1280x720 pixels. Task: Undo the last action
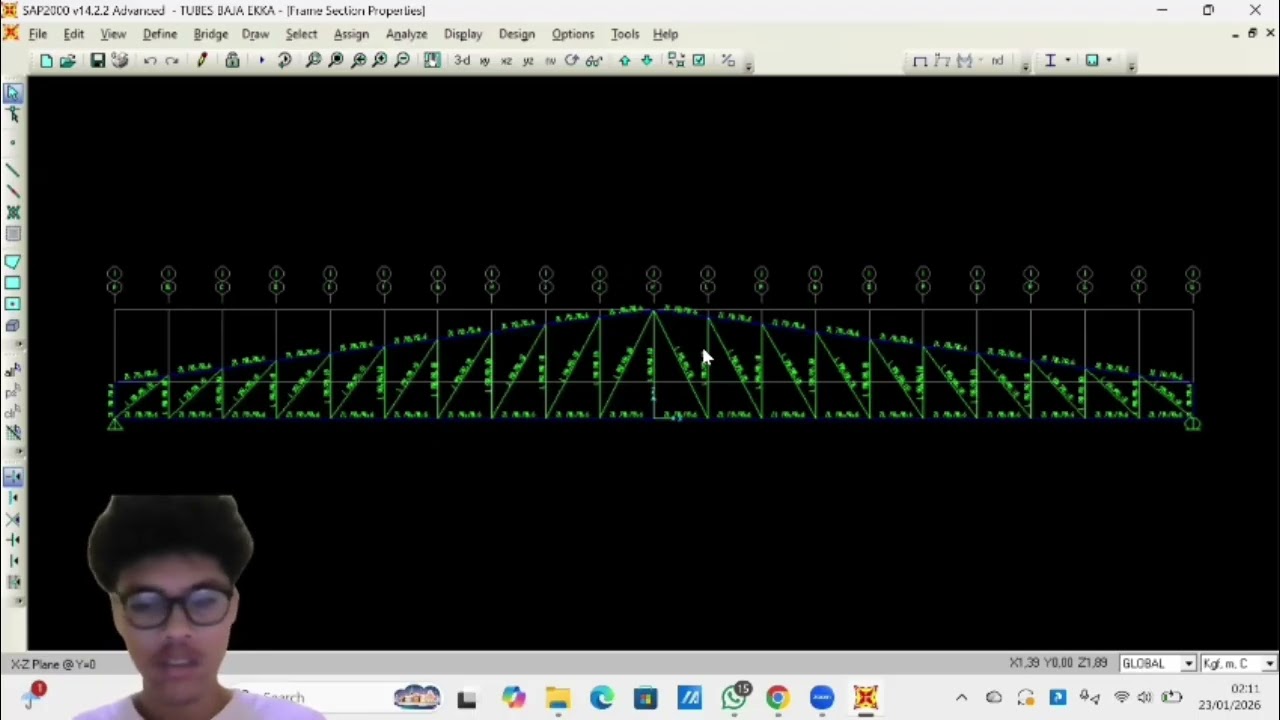150,61
